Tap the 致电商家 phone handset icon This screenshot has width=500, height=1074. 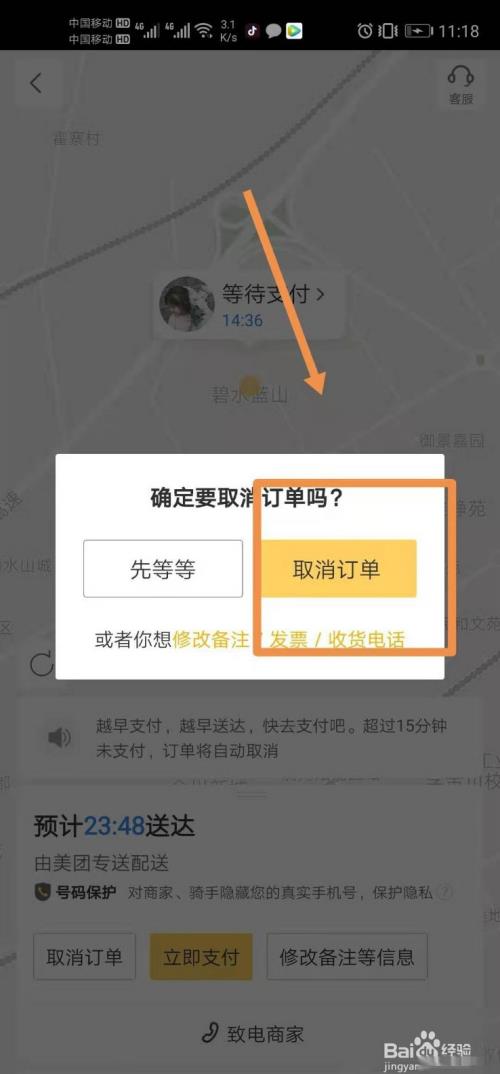pyautogui.click(x=210, y=1033)
